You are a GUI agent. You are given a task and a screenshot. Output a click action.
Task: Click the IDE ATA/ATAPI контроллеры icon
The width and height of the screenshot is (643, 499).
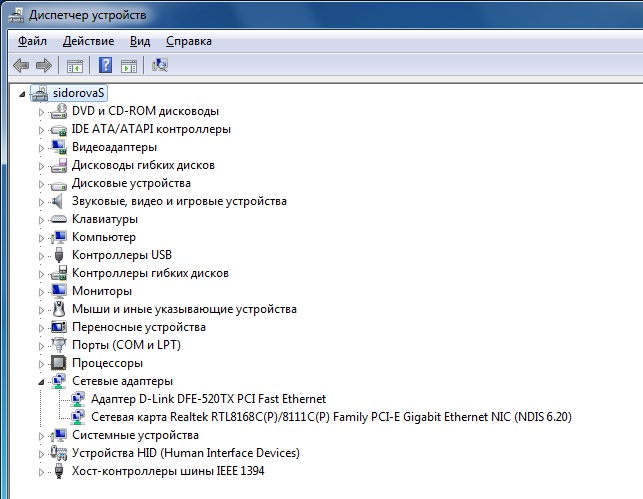pos(59,130)
